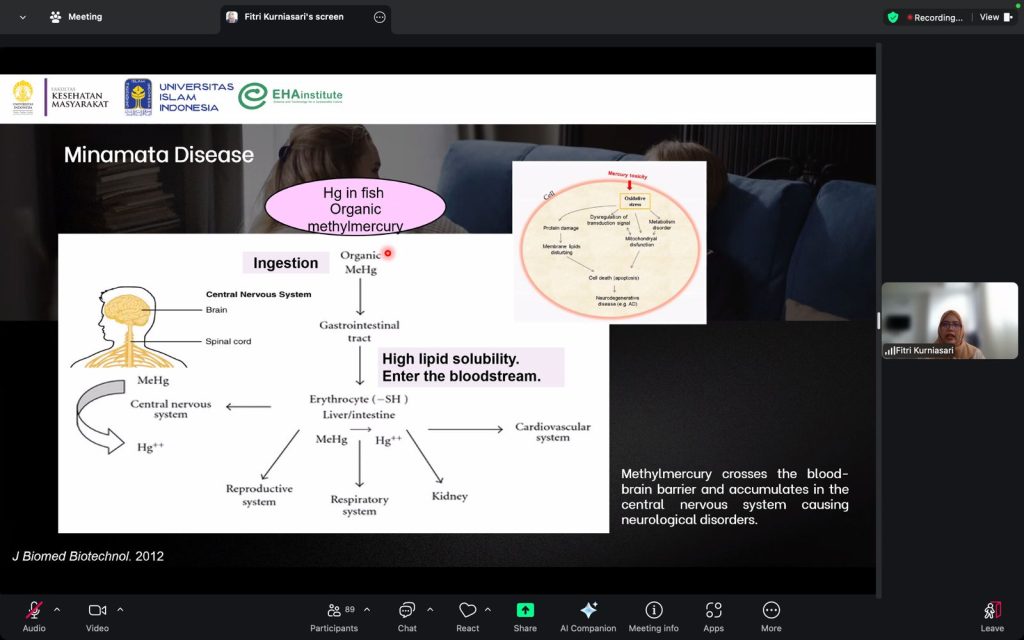Click the green Share screen button
The width and height of the screenshot is (1024, 640).
(x=525, y=611)
